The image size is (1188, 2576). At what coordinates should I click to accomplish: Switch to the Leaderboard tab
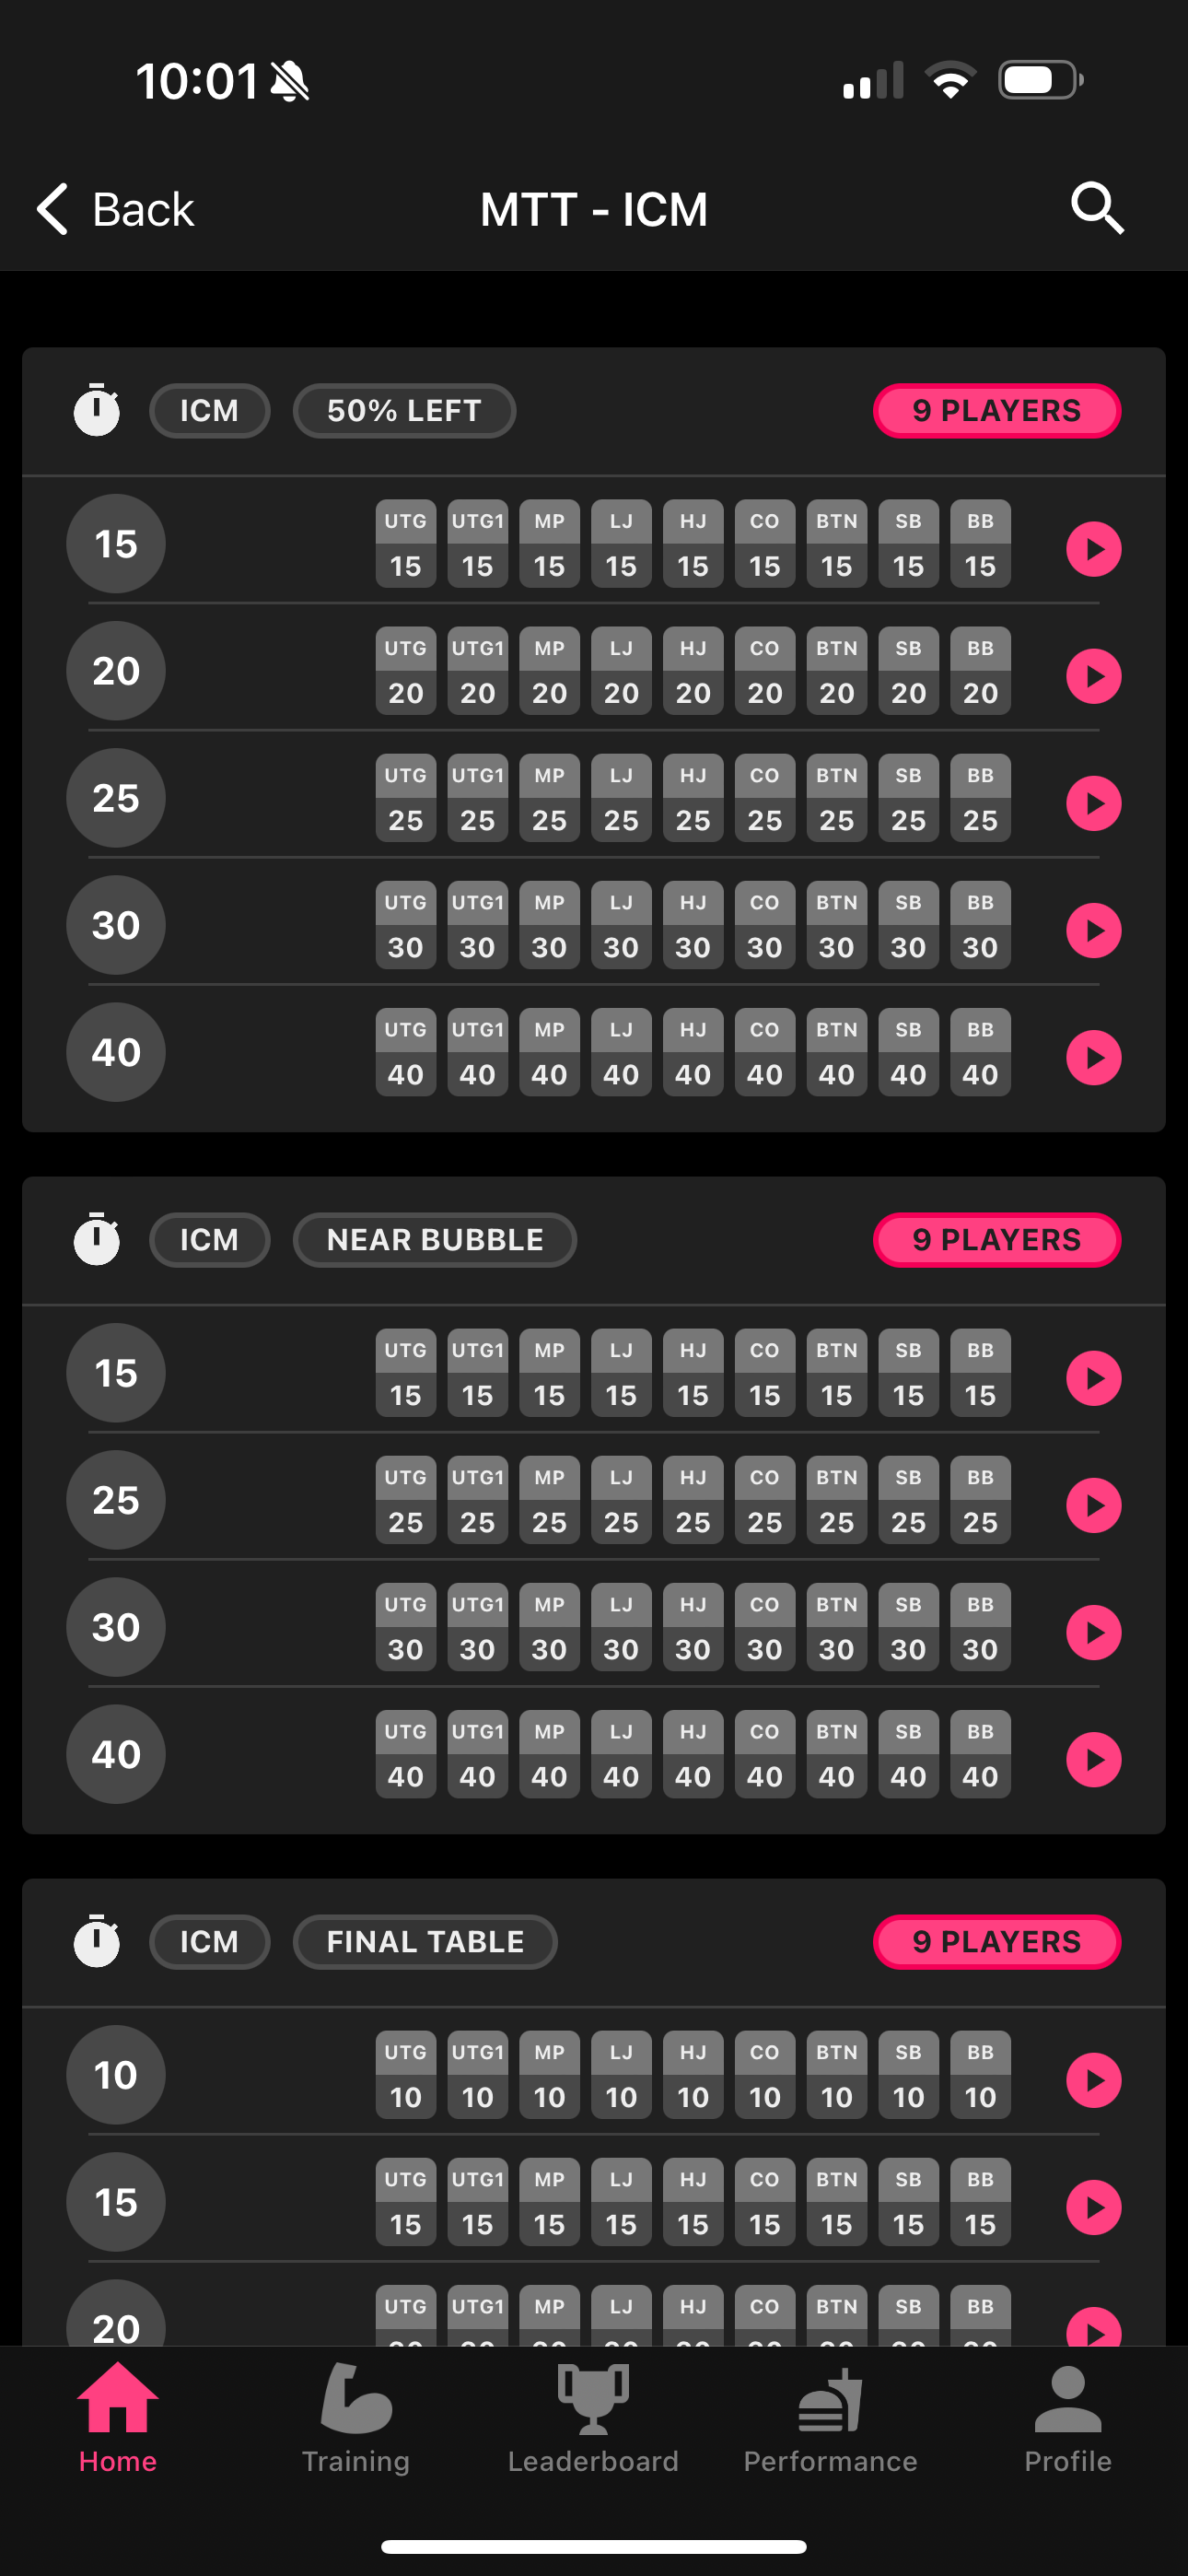click(x=593, y=2418)
